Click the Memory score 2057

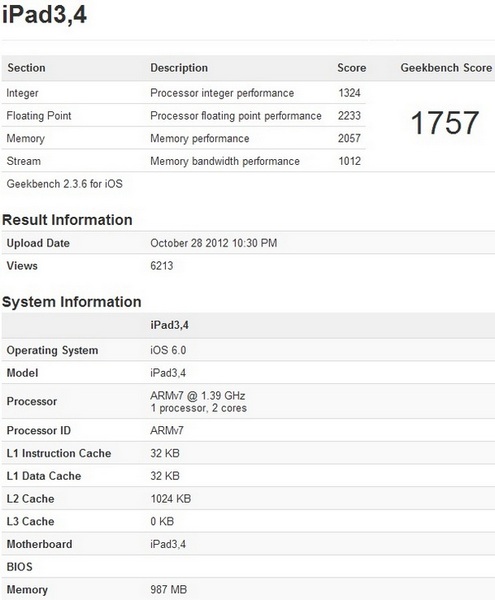pos(349,138)
